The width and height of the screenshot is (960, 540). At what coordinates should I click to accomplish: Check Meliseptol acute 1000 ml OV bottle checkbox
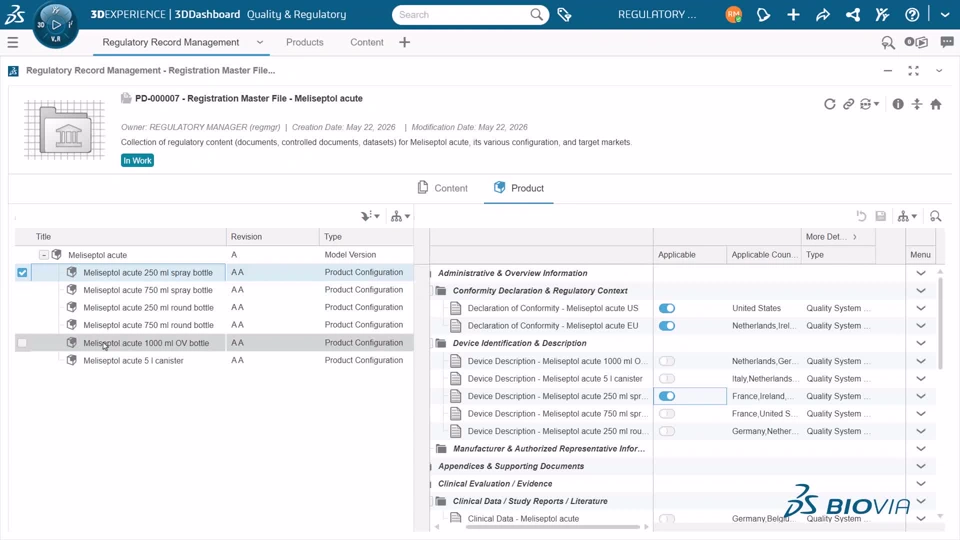point(22,343)
